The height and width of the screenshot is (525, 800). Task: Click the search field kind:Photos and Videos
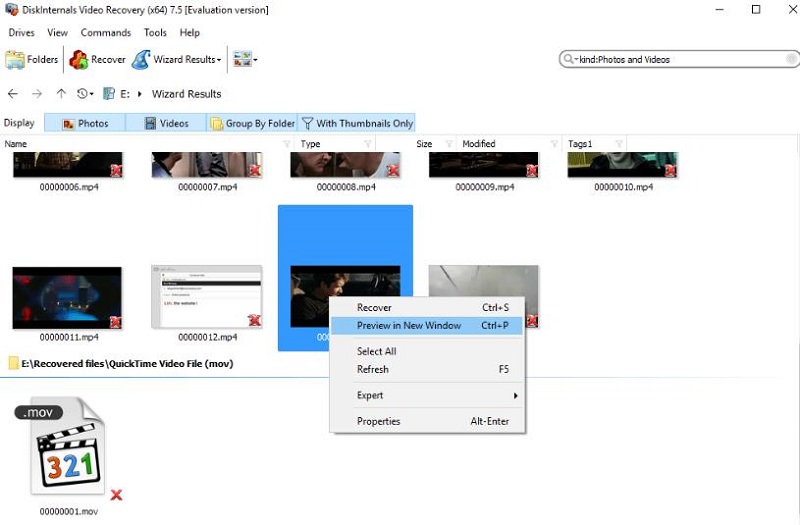tap(681, 60)
